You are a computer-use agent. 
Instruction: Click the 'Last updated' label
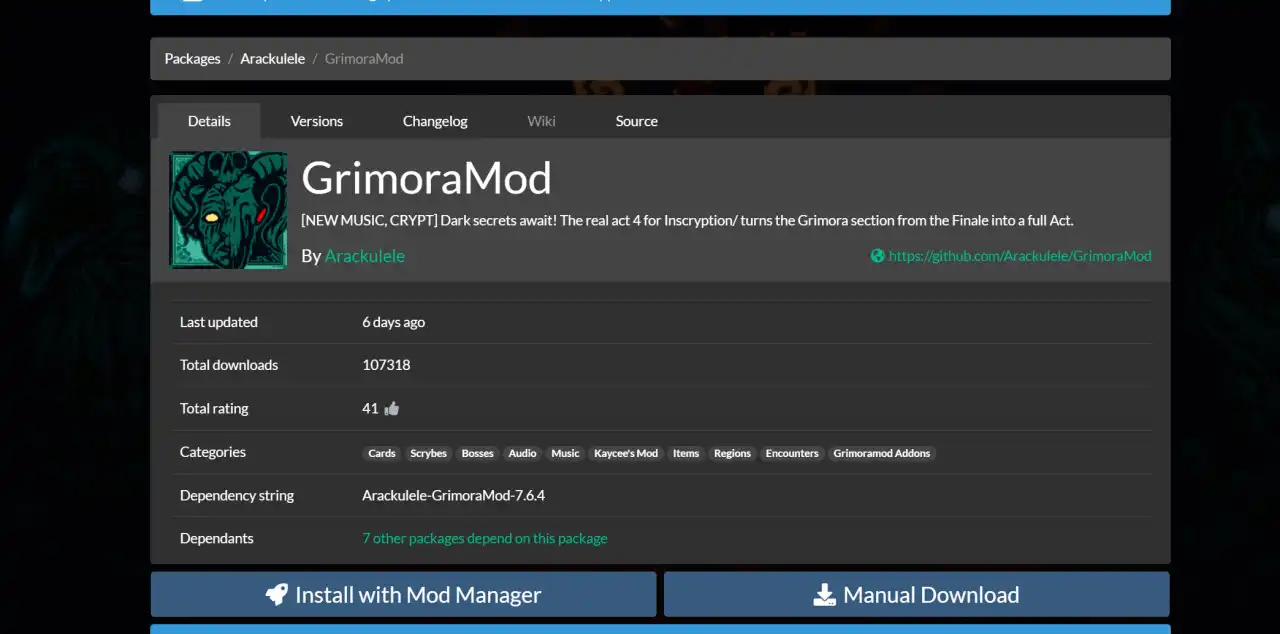point(219,322)
